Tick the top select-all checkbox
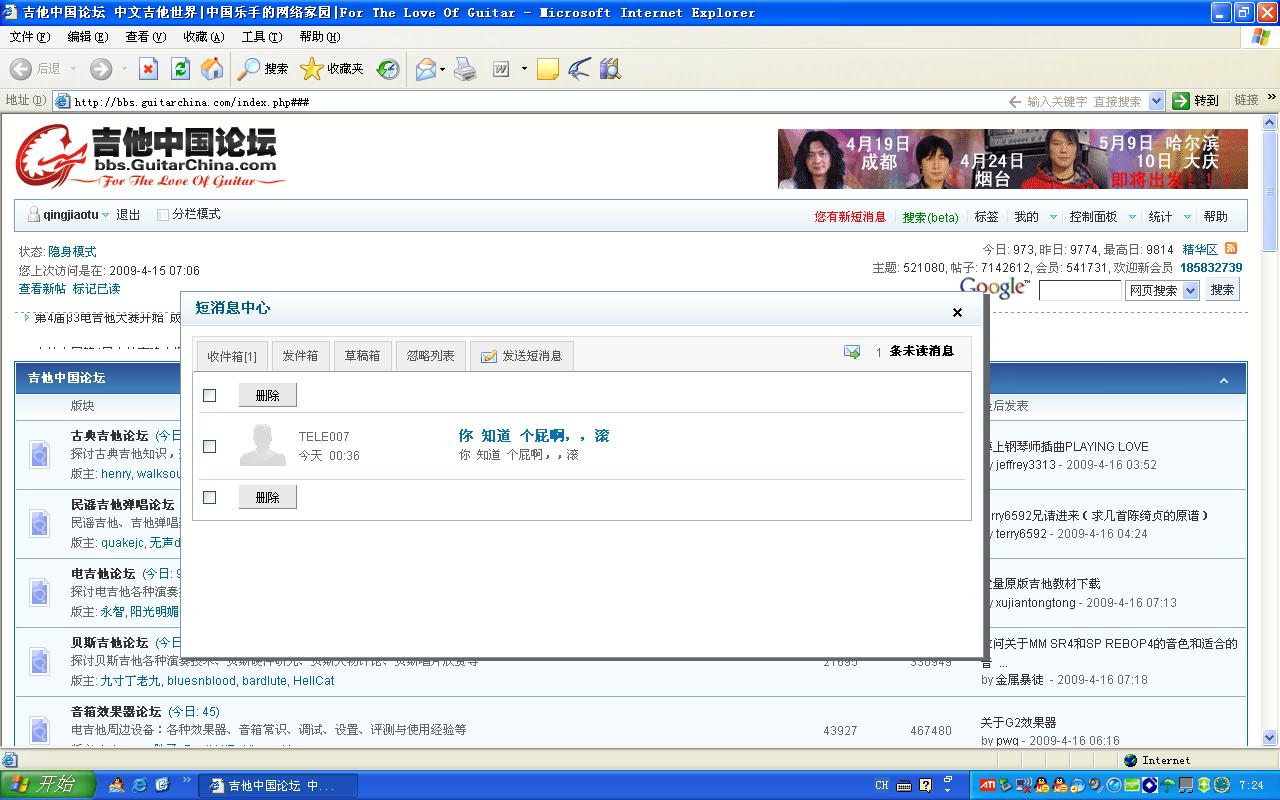This screenshot has width=1280, height=800. (x=210, y=395)
